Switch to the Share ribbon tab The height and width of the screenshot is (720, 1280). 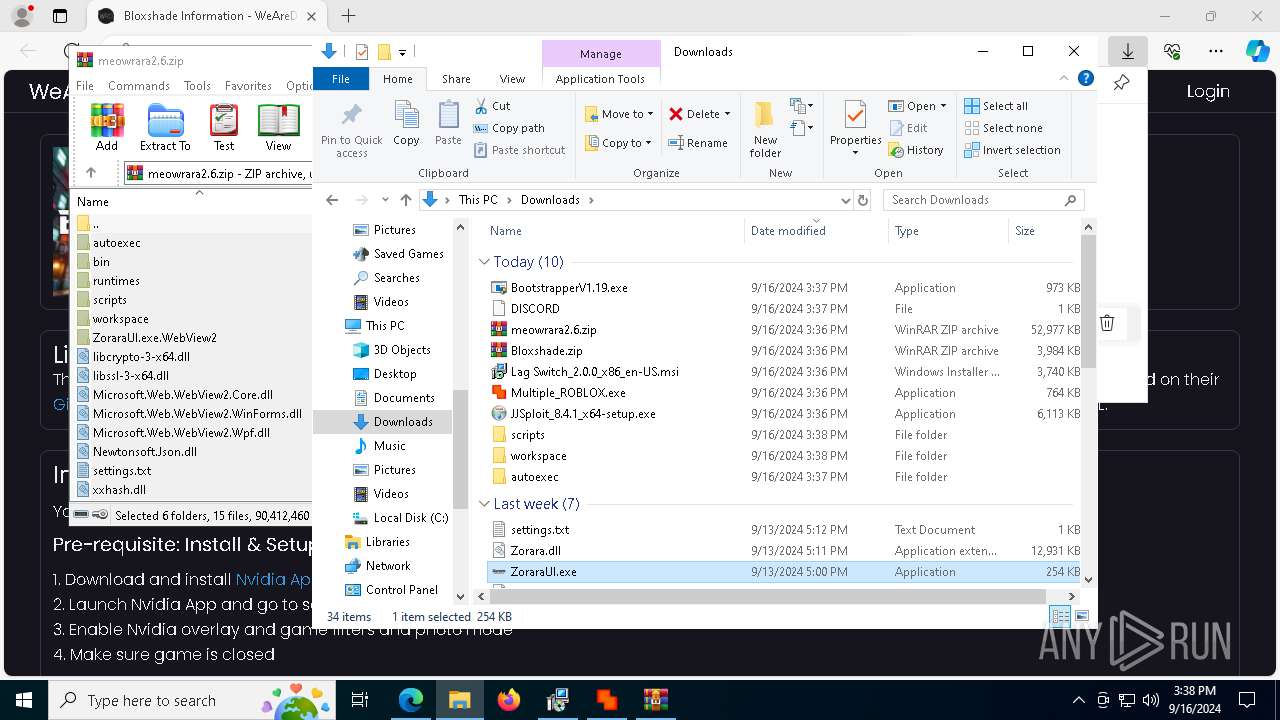pyautogui.click(x=456, y=79)
